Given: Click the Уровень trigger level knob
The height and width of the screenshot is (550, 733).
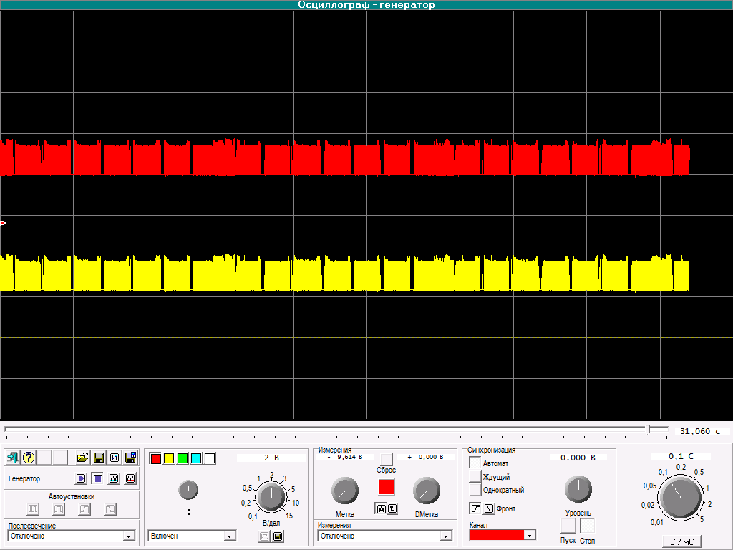Looking at the screenshot, I should [578, 489].
